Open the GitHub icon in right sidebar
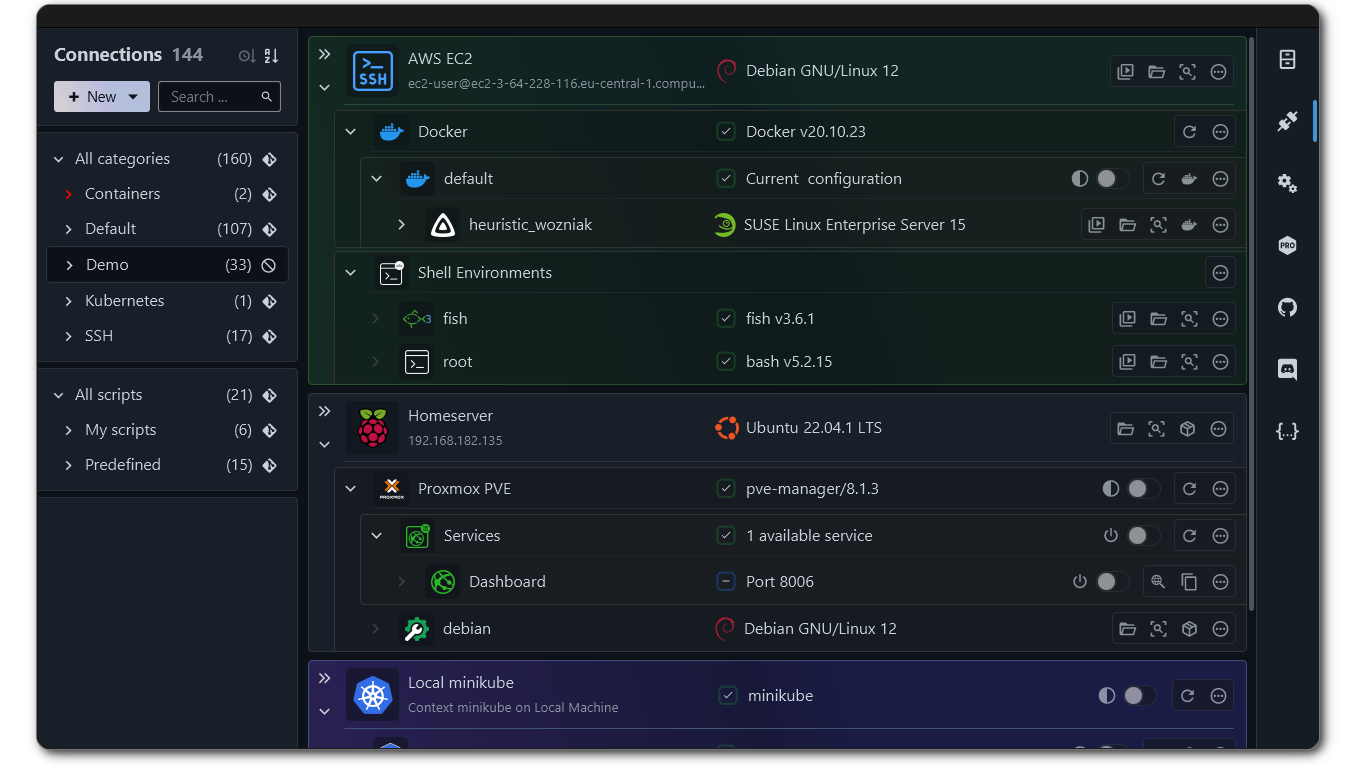 point(1287,307)
